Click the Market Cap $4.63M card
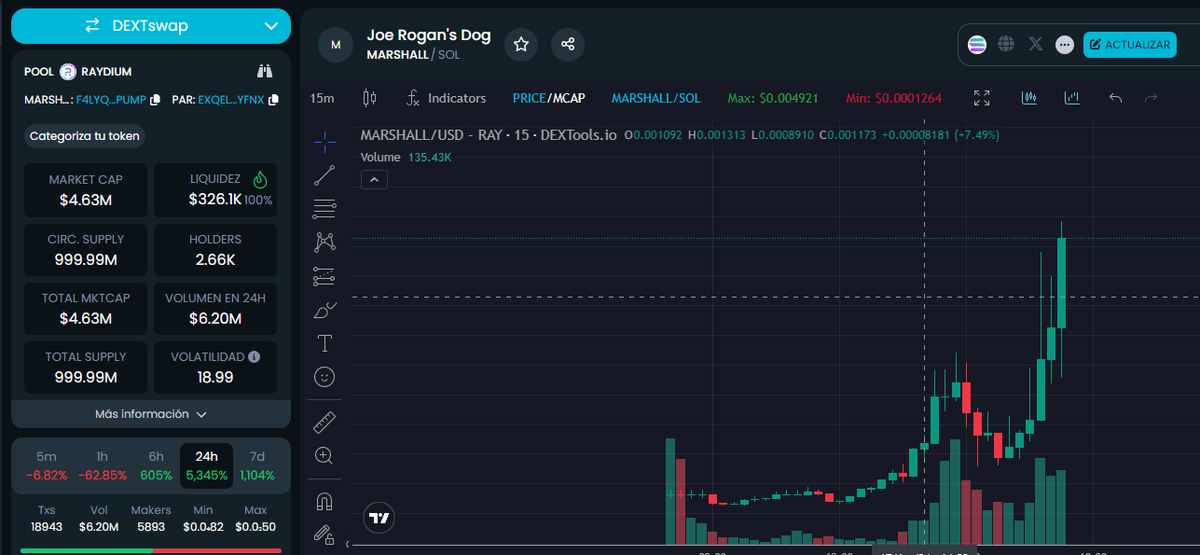 pyautogui.click(x=86, y=190)
